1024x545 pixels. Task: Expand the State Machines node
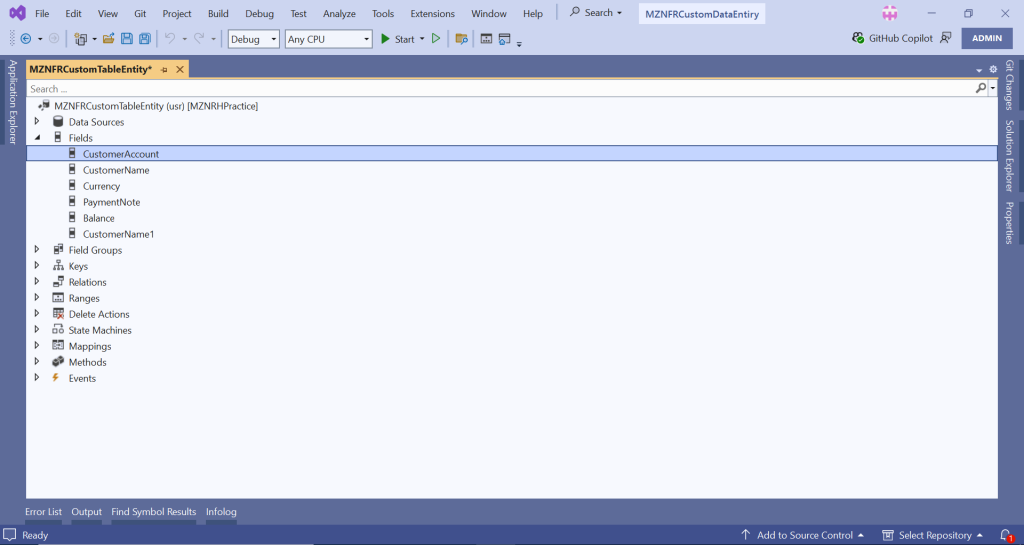tap(37, 330)
